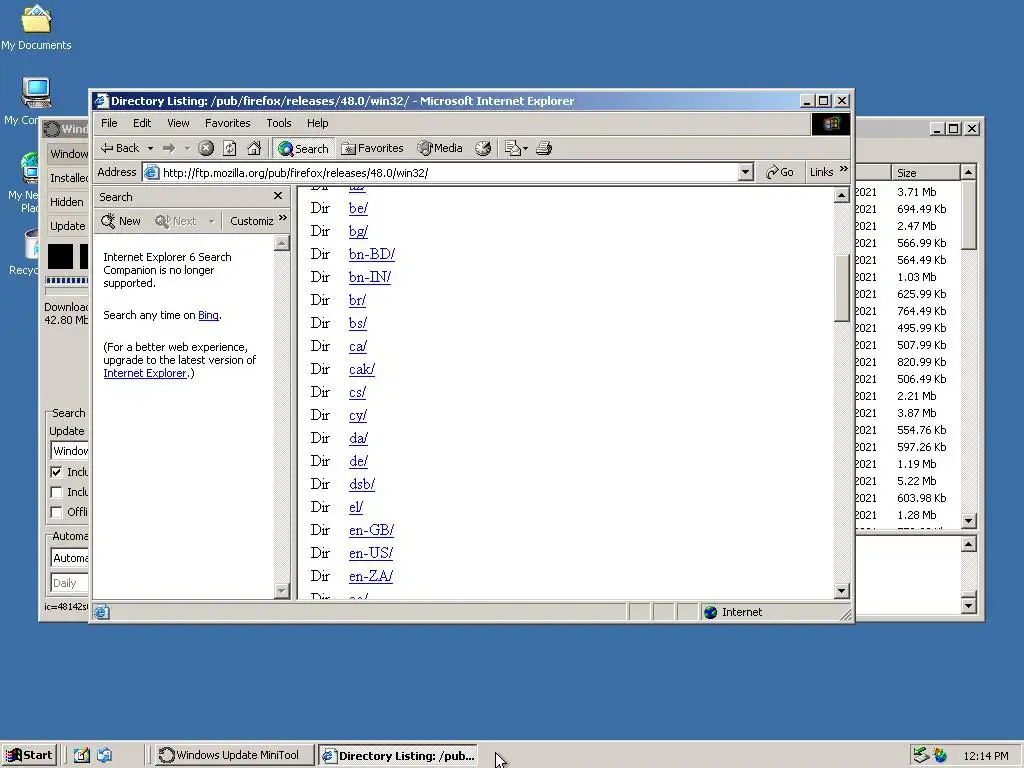
Task: Open the cak/ directory link
Action: [x=362, y=369]
